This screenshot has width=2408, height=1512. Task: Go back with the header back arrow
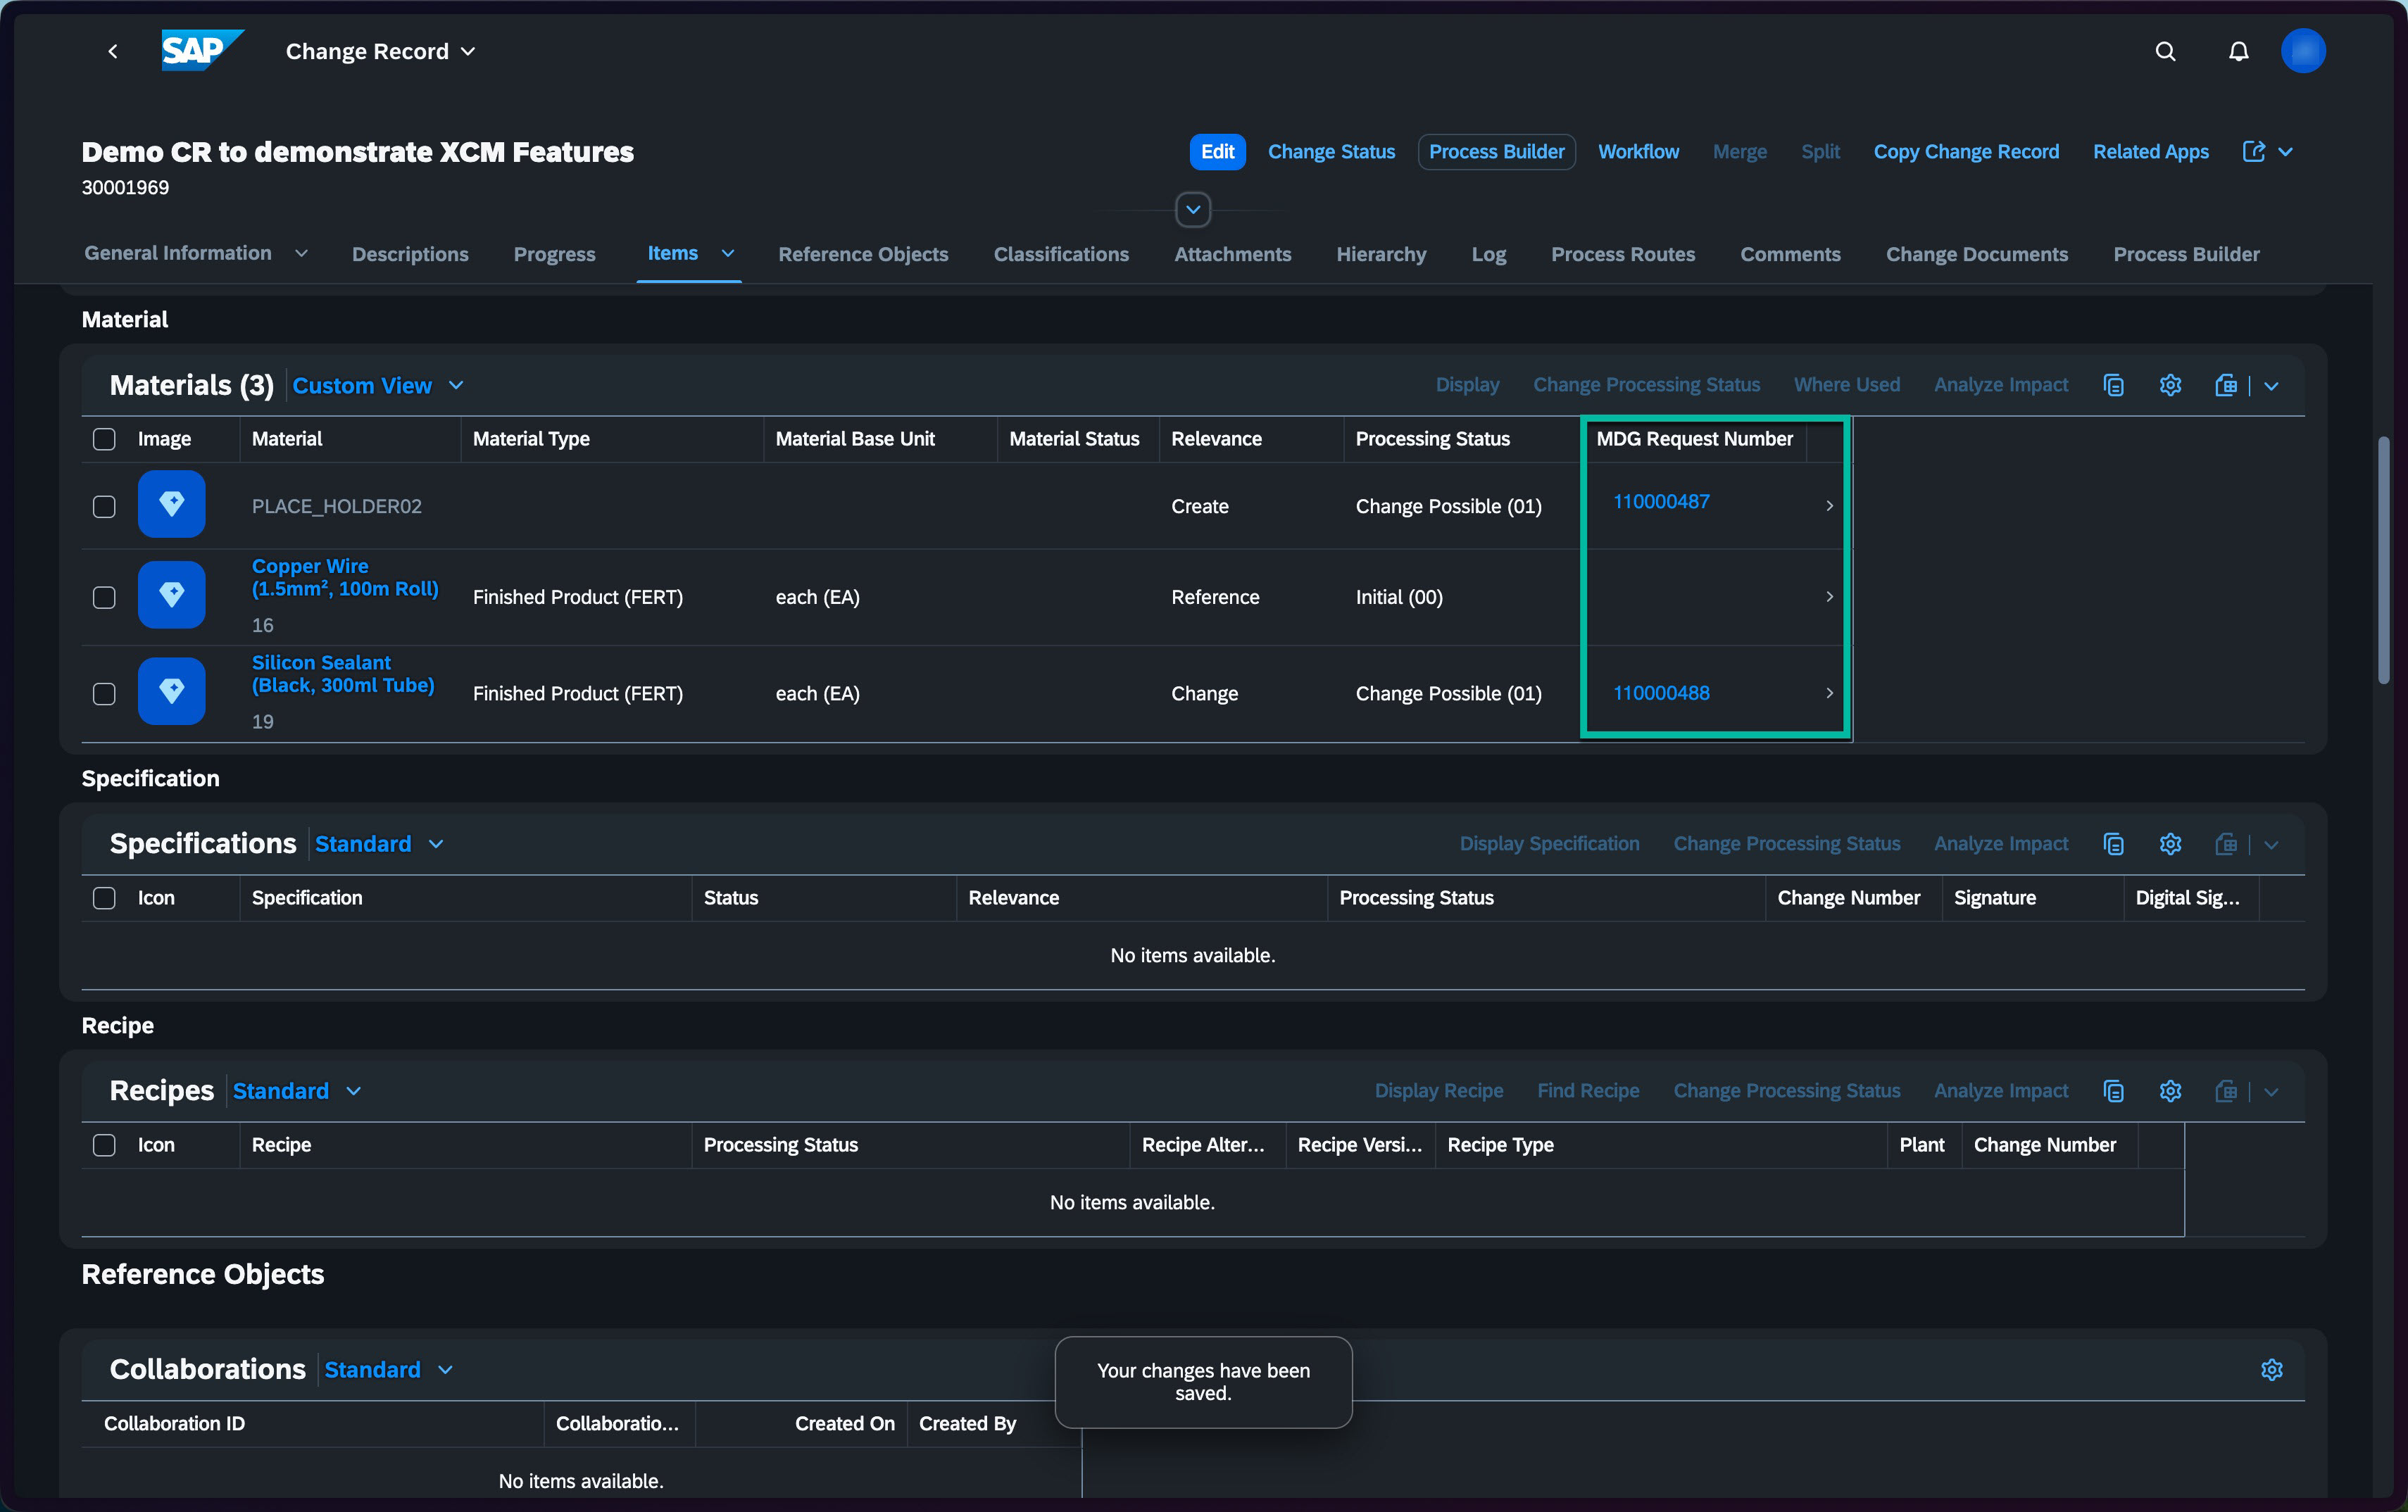(113, 51)
